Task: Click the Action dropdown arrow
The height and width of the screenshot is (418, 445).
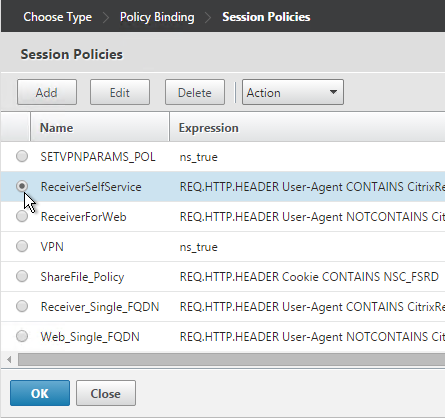Action: tap(333, 92)
